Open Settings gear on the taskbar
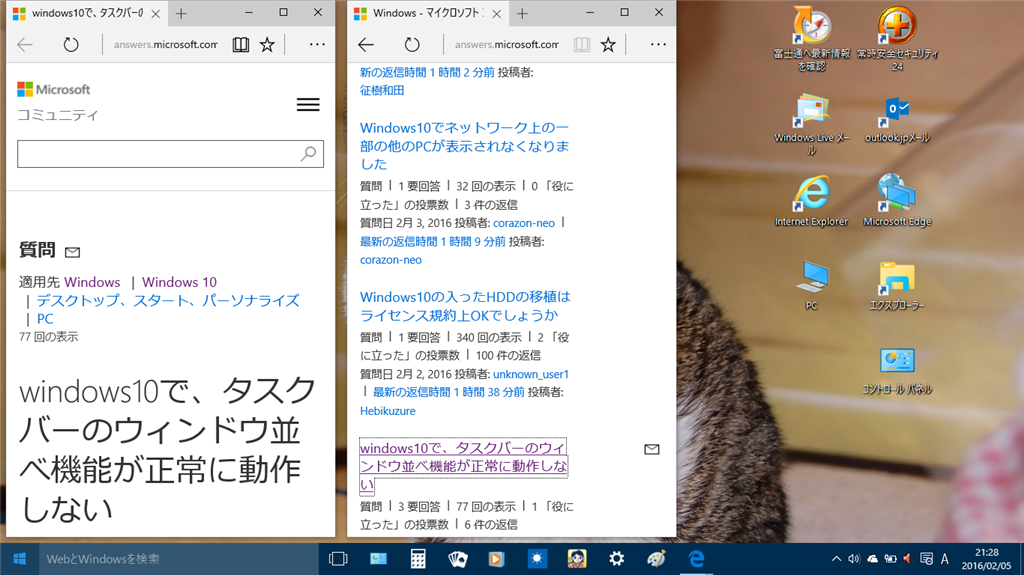The width and height of the screenshot is (1024, 575). click(616, 559)
